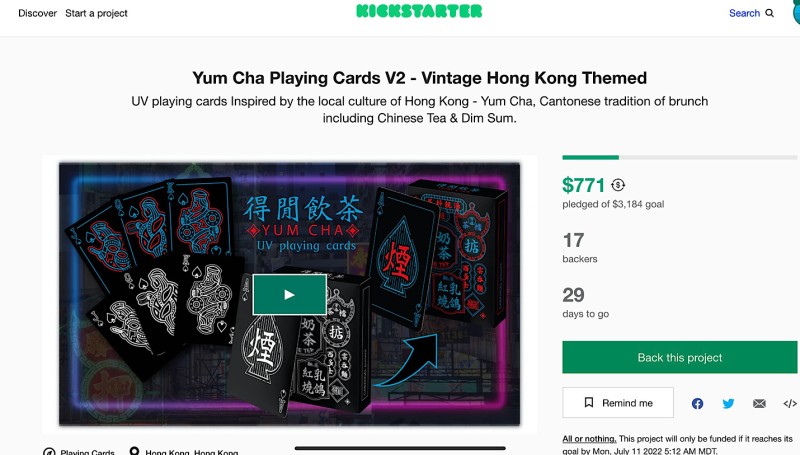Share project by email envelope icon

pos(759,403)
